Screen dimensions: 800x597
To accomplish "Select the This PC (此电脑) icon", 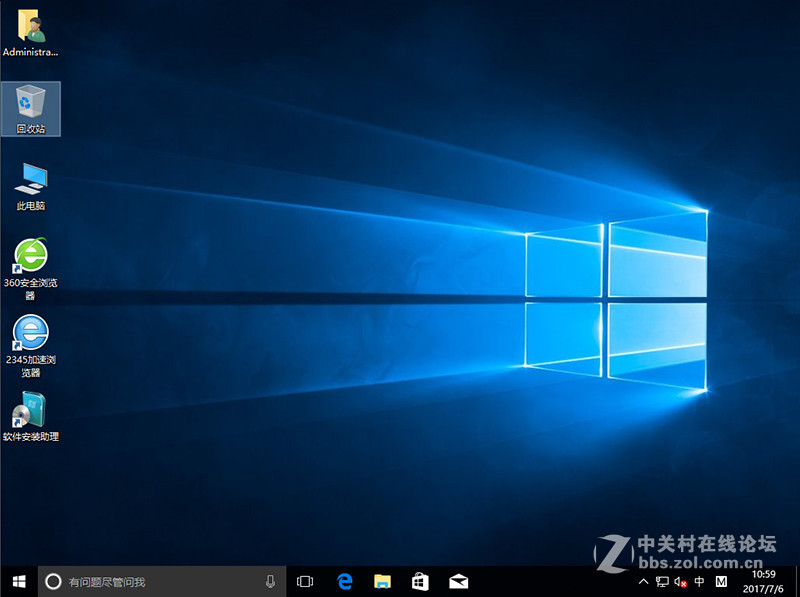I will [x=31, y=186].
